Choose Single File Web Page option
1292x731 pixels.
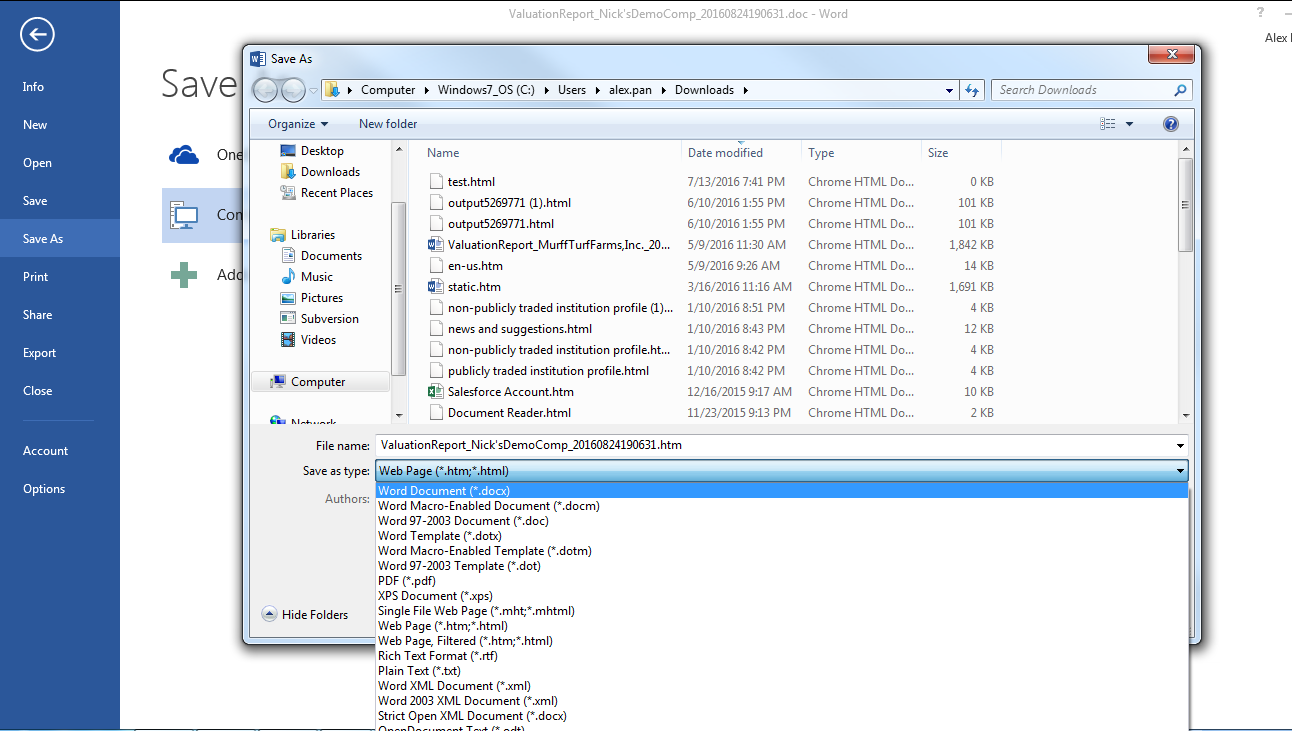pos(782,611)
